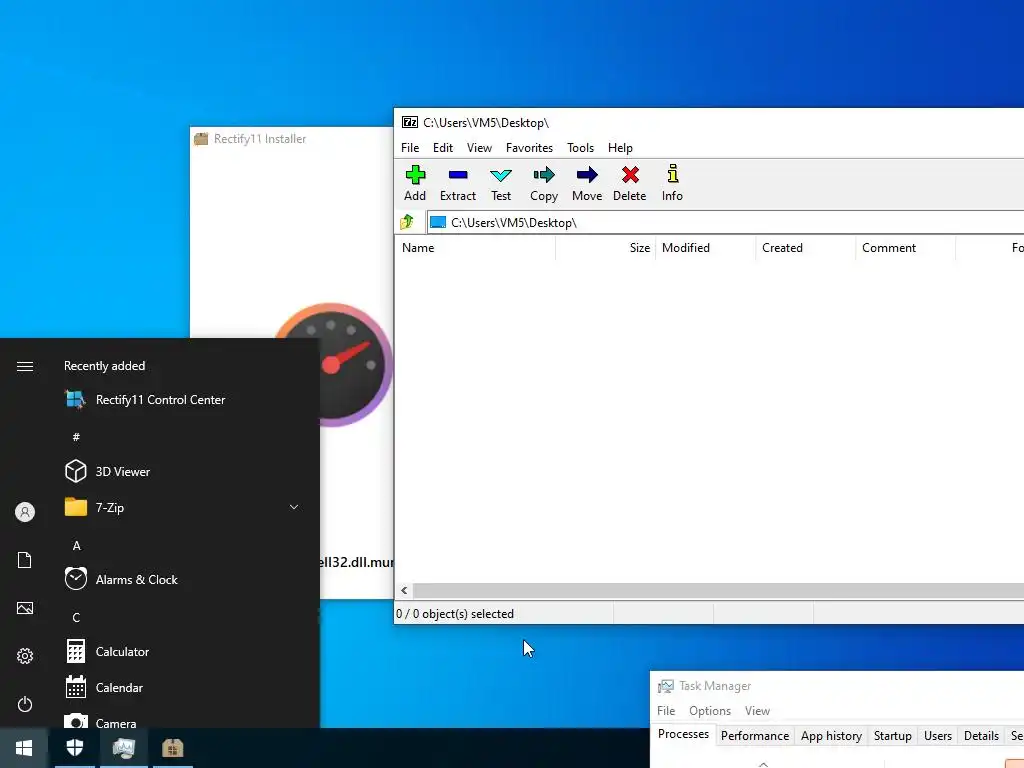Click the Windows Start button
Image resolution: width=1024 pixels, height=768 pixels.
(24, 748)
